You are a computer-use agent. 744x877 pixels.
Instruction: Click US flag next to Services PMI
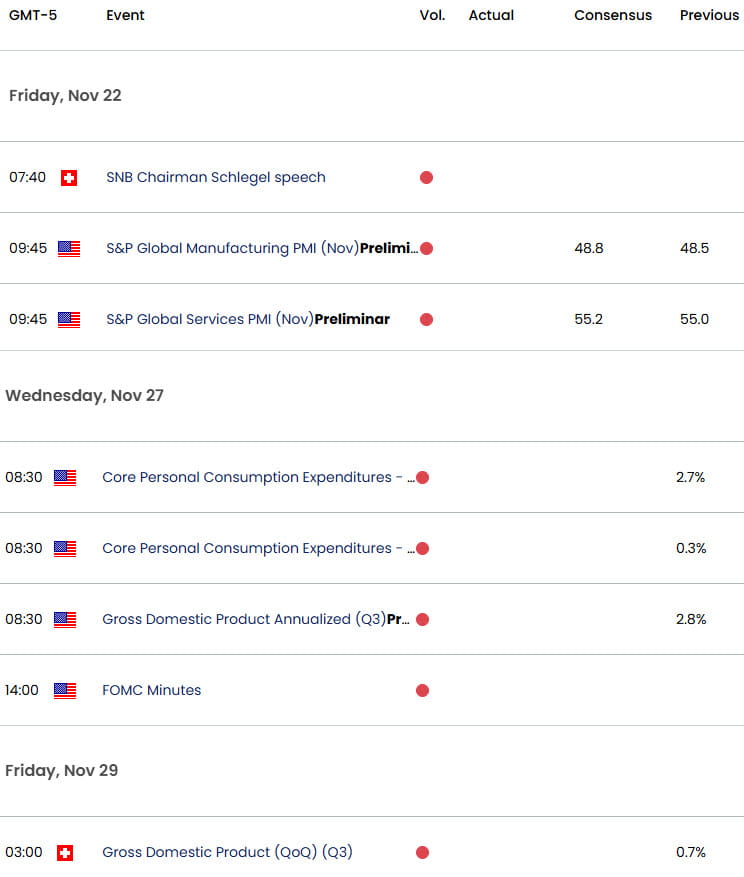[x=69, y=319]
